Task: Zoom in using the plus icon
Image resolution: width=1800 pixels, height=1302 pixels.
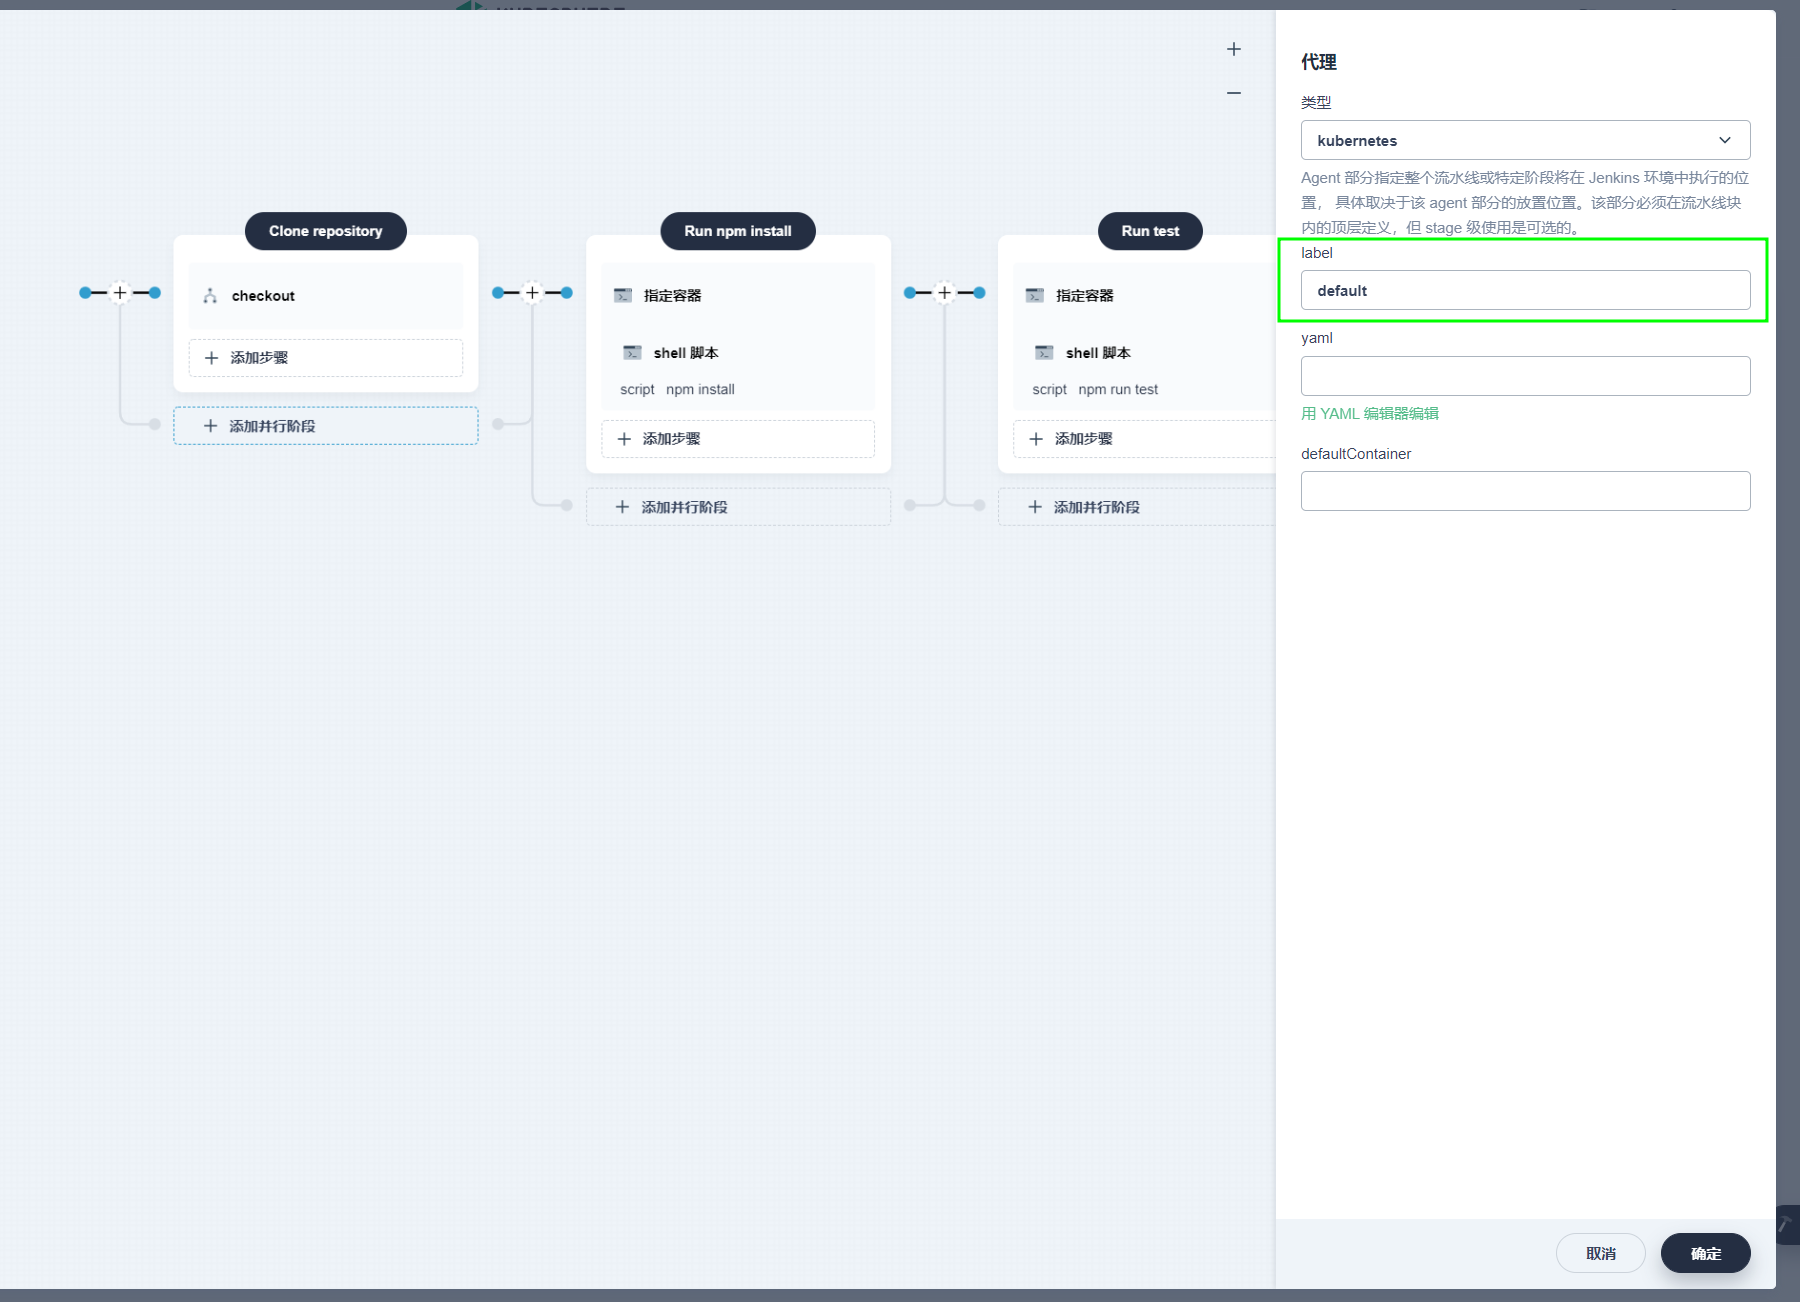Action: [1234, 48]
